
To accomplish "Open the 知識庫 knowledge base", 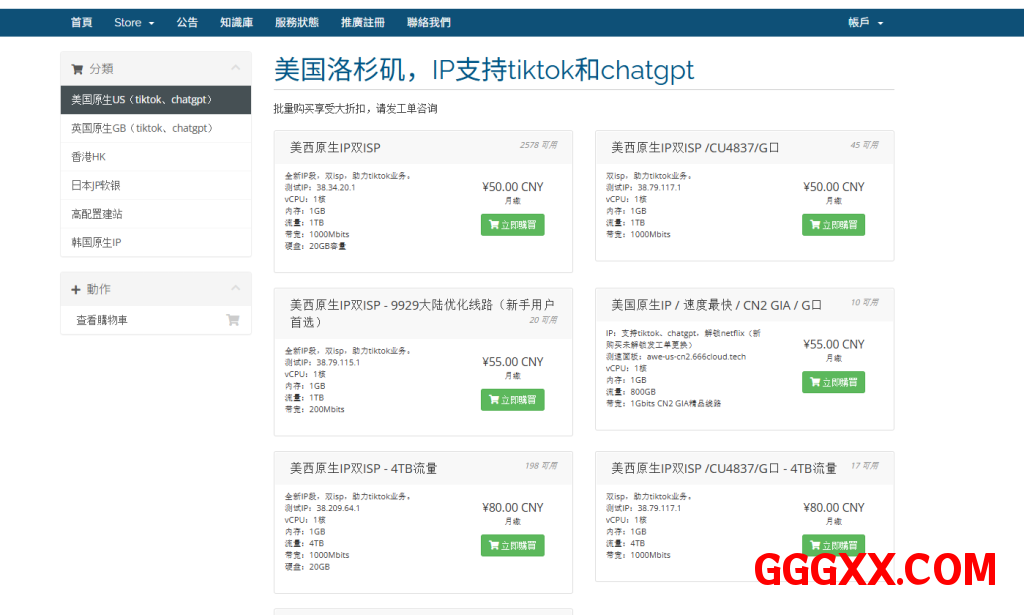I will click(x=236, y=22).
